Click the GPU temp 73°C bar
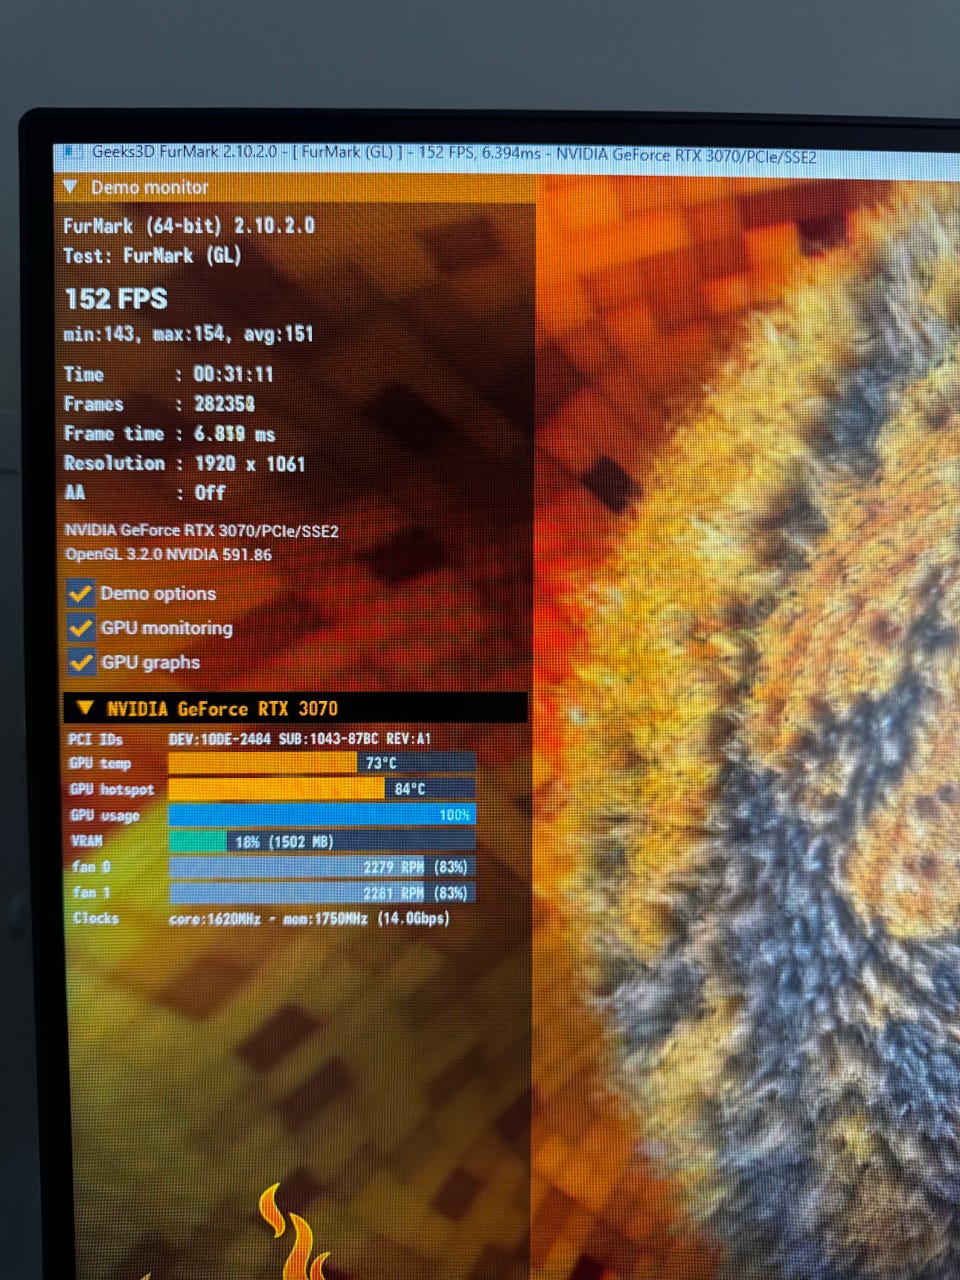This screenshot has height=1280, width=960. click(322, 763)
